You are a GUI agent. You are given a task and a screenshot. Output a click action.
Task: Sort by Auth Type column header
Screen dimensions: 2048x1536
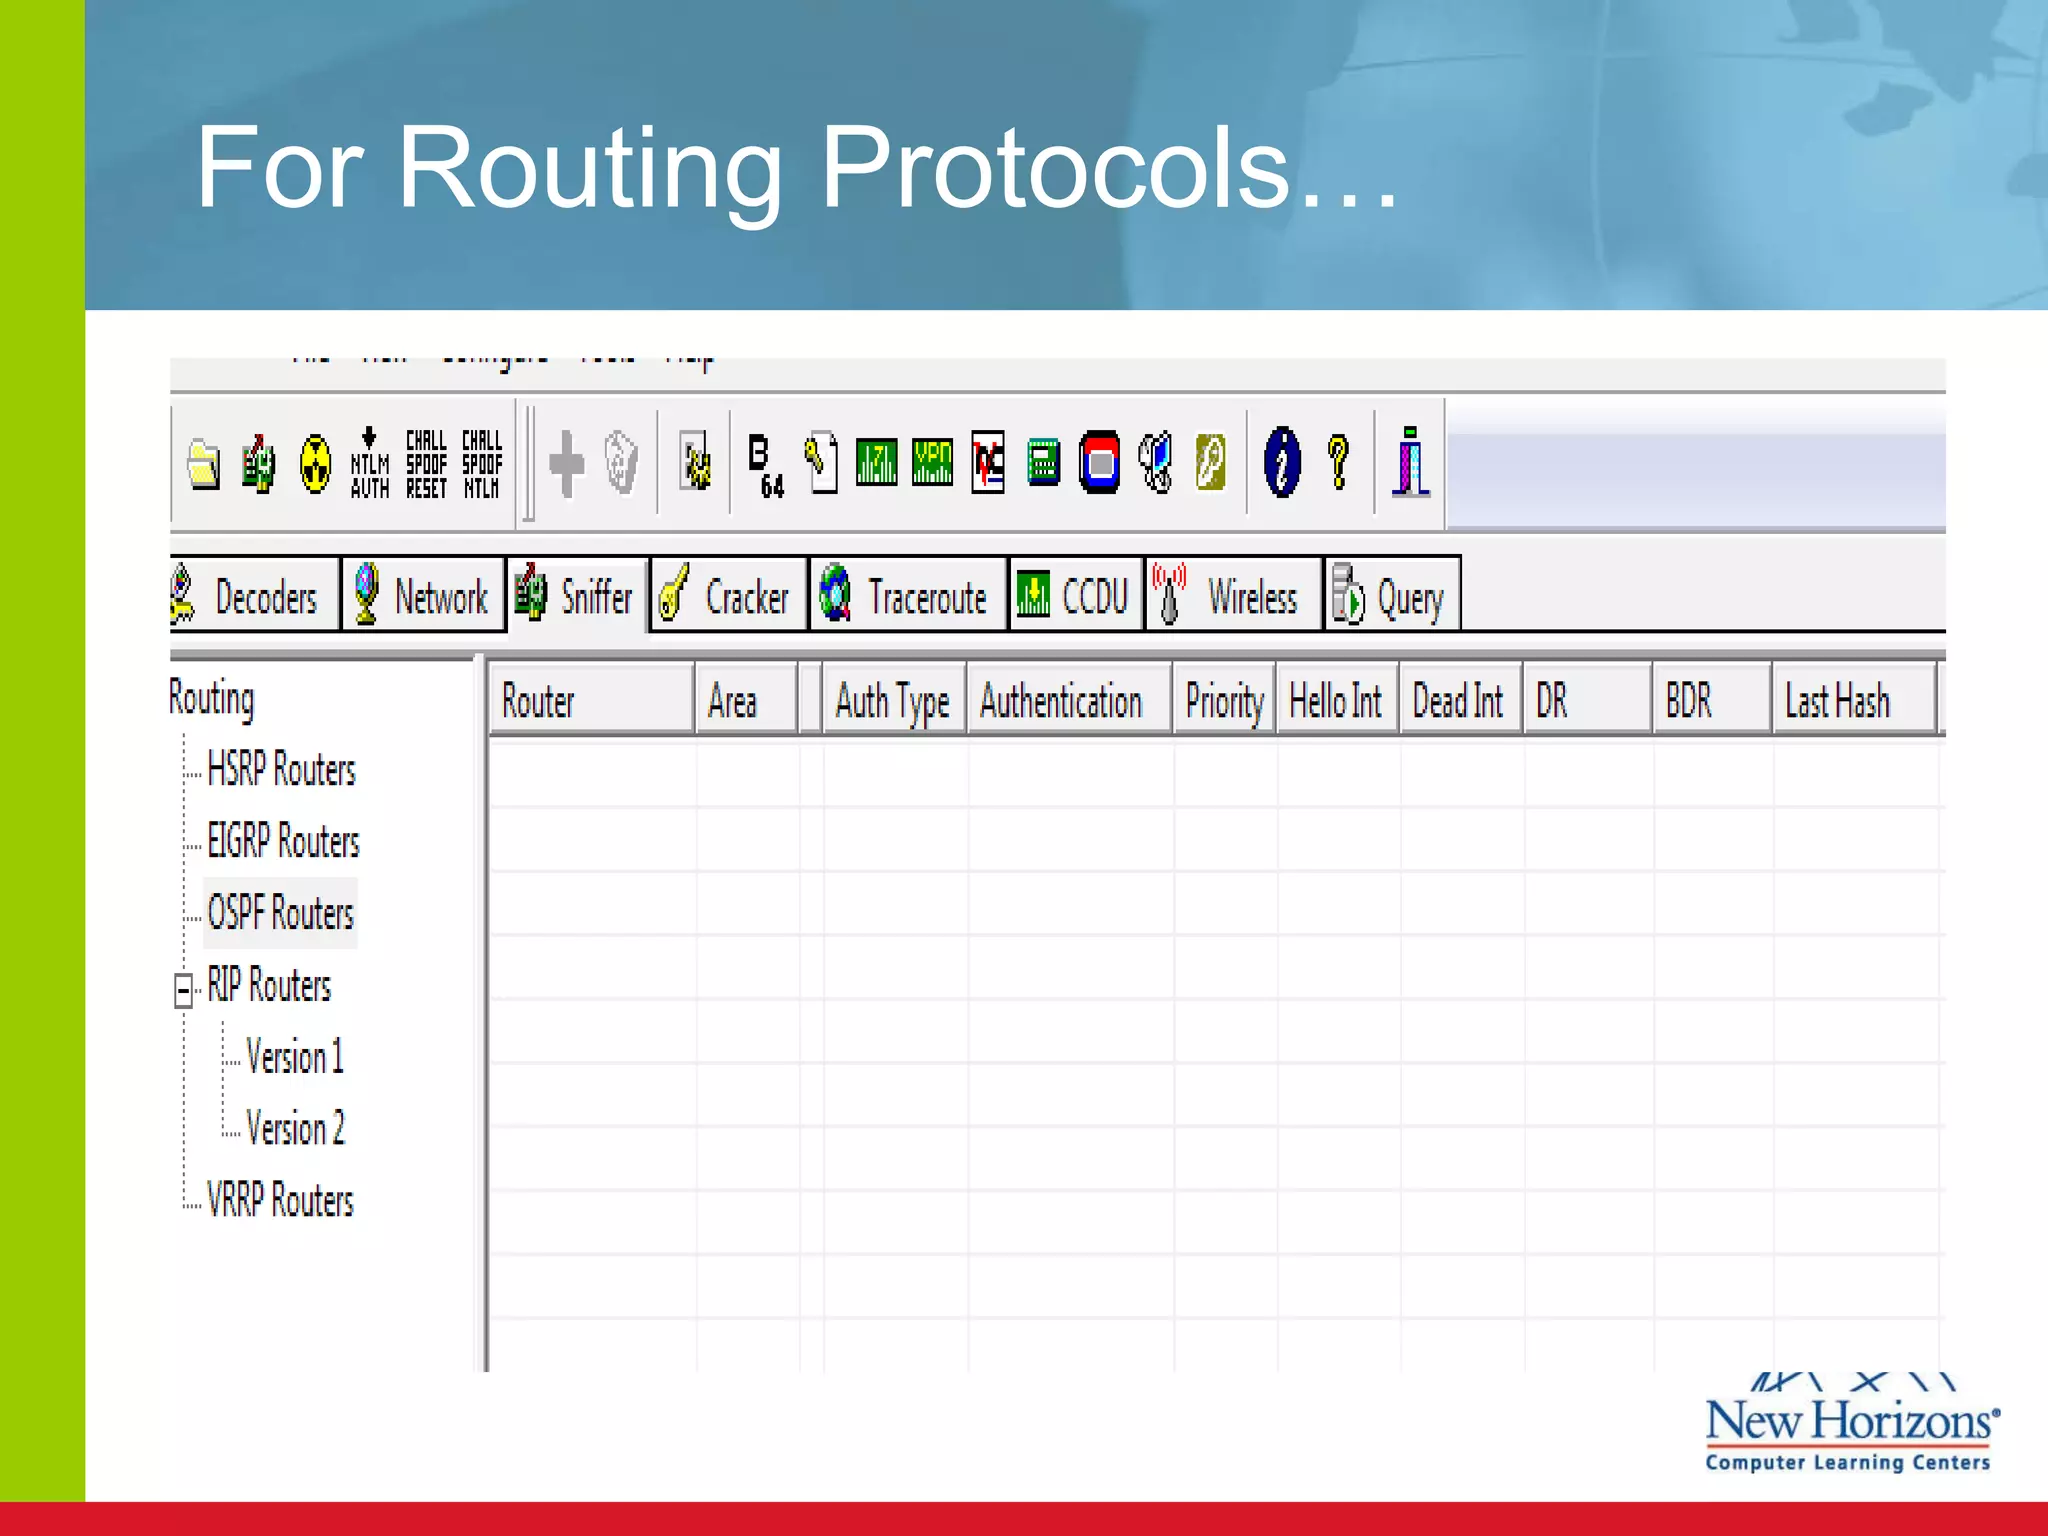[x=892, y=701]
